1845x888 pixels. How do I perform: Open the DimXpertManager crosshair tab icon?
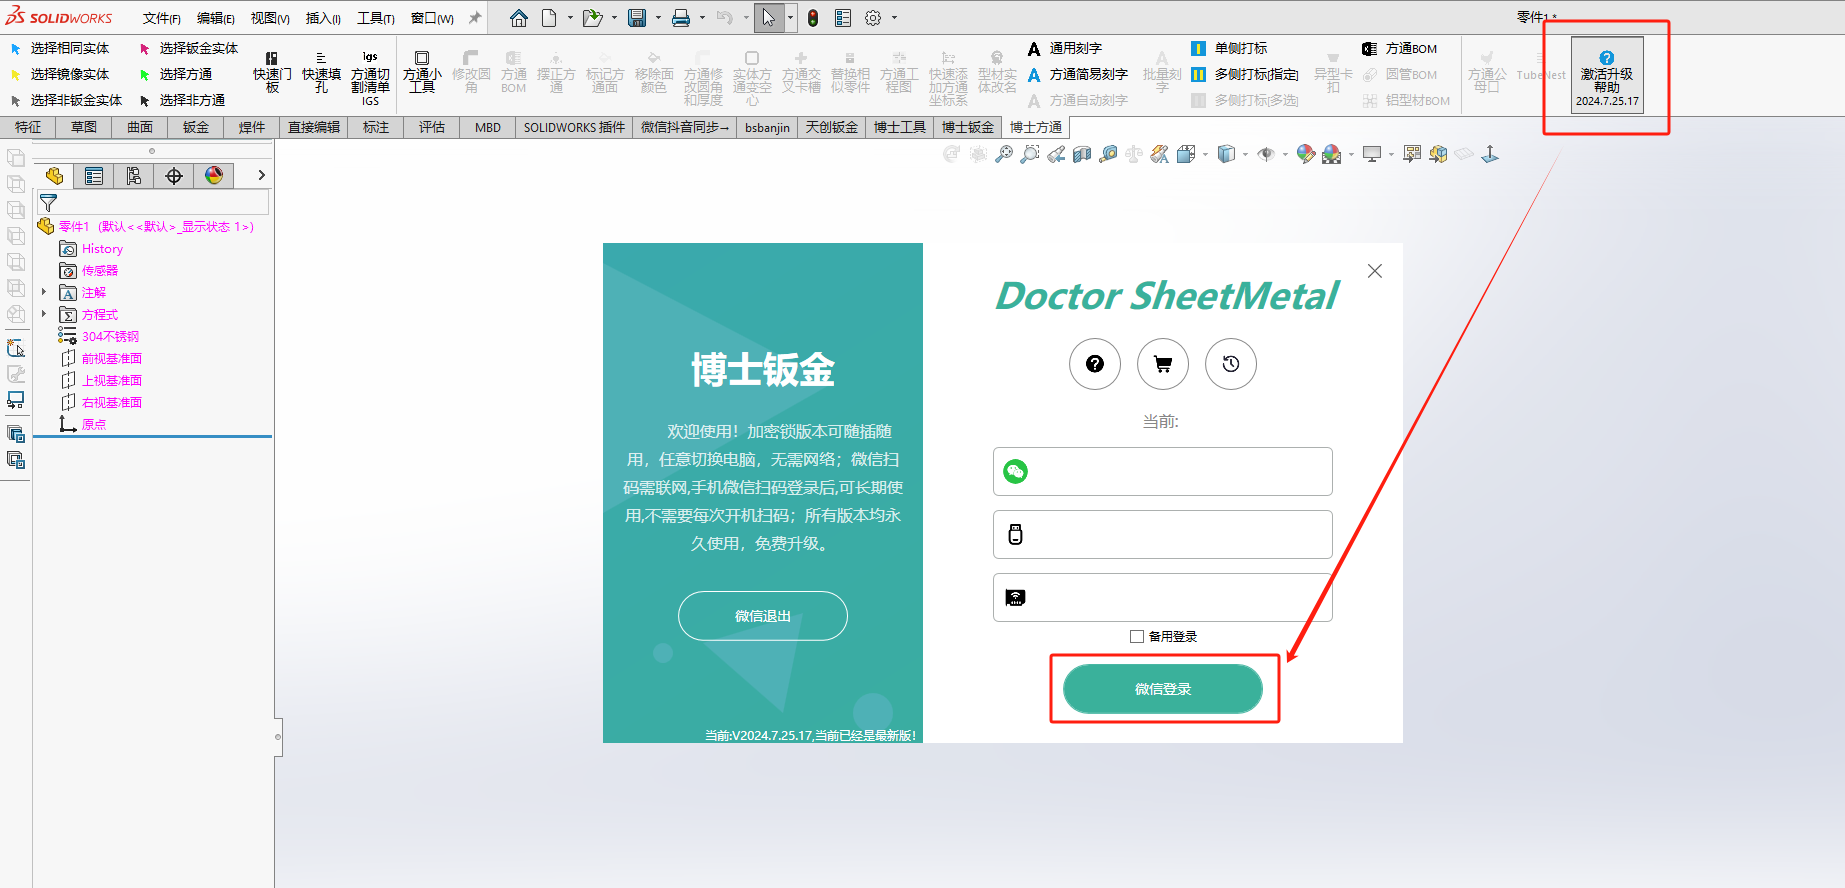pos(174,176)
